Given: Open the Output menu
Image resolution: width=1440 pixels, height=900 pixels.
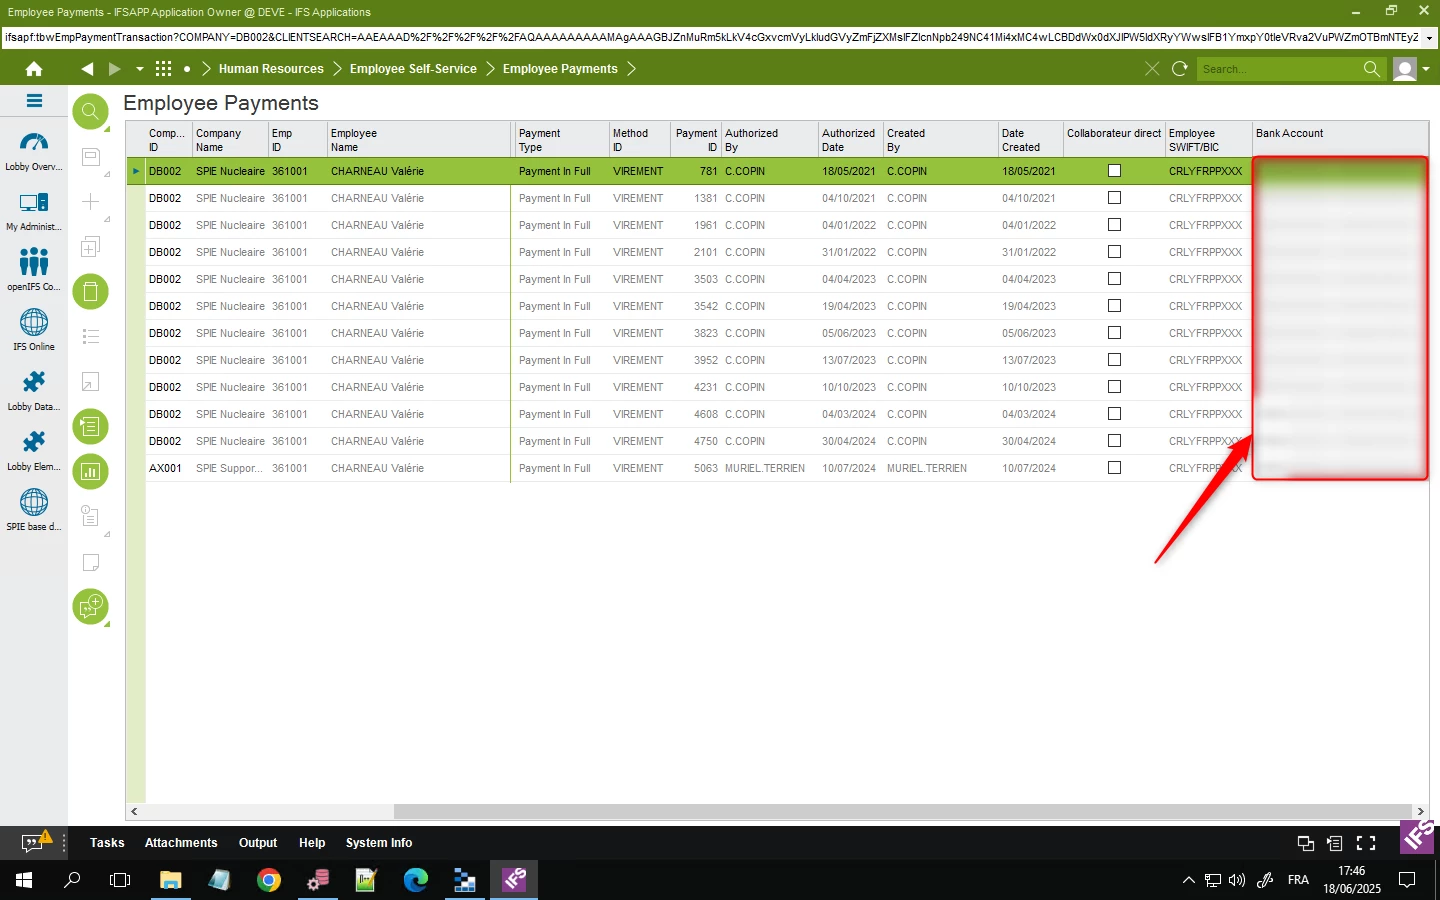Looking at the screenshot, I should [258, 843].
